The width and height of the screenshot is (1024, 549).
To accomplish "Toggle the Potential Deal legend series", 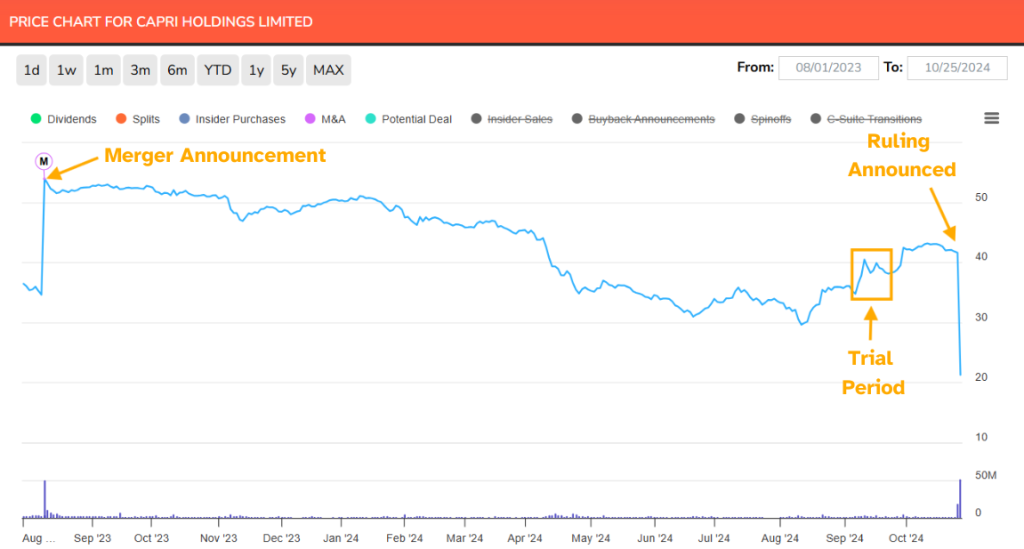I will point(408,119).
